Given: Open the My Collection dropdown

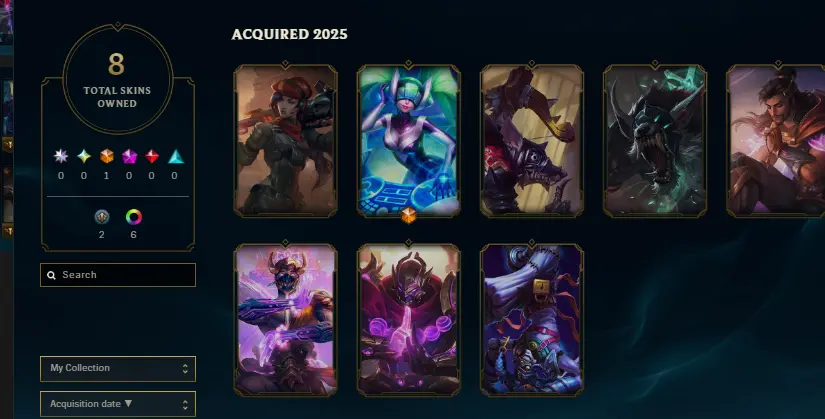Looking at the screenshot, I should (118, 368).
